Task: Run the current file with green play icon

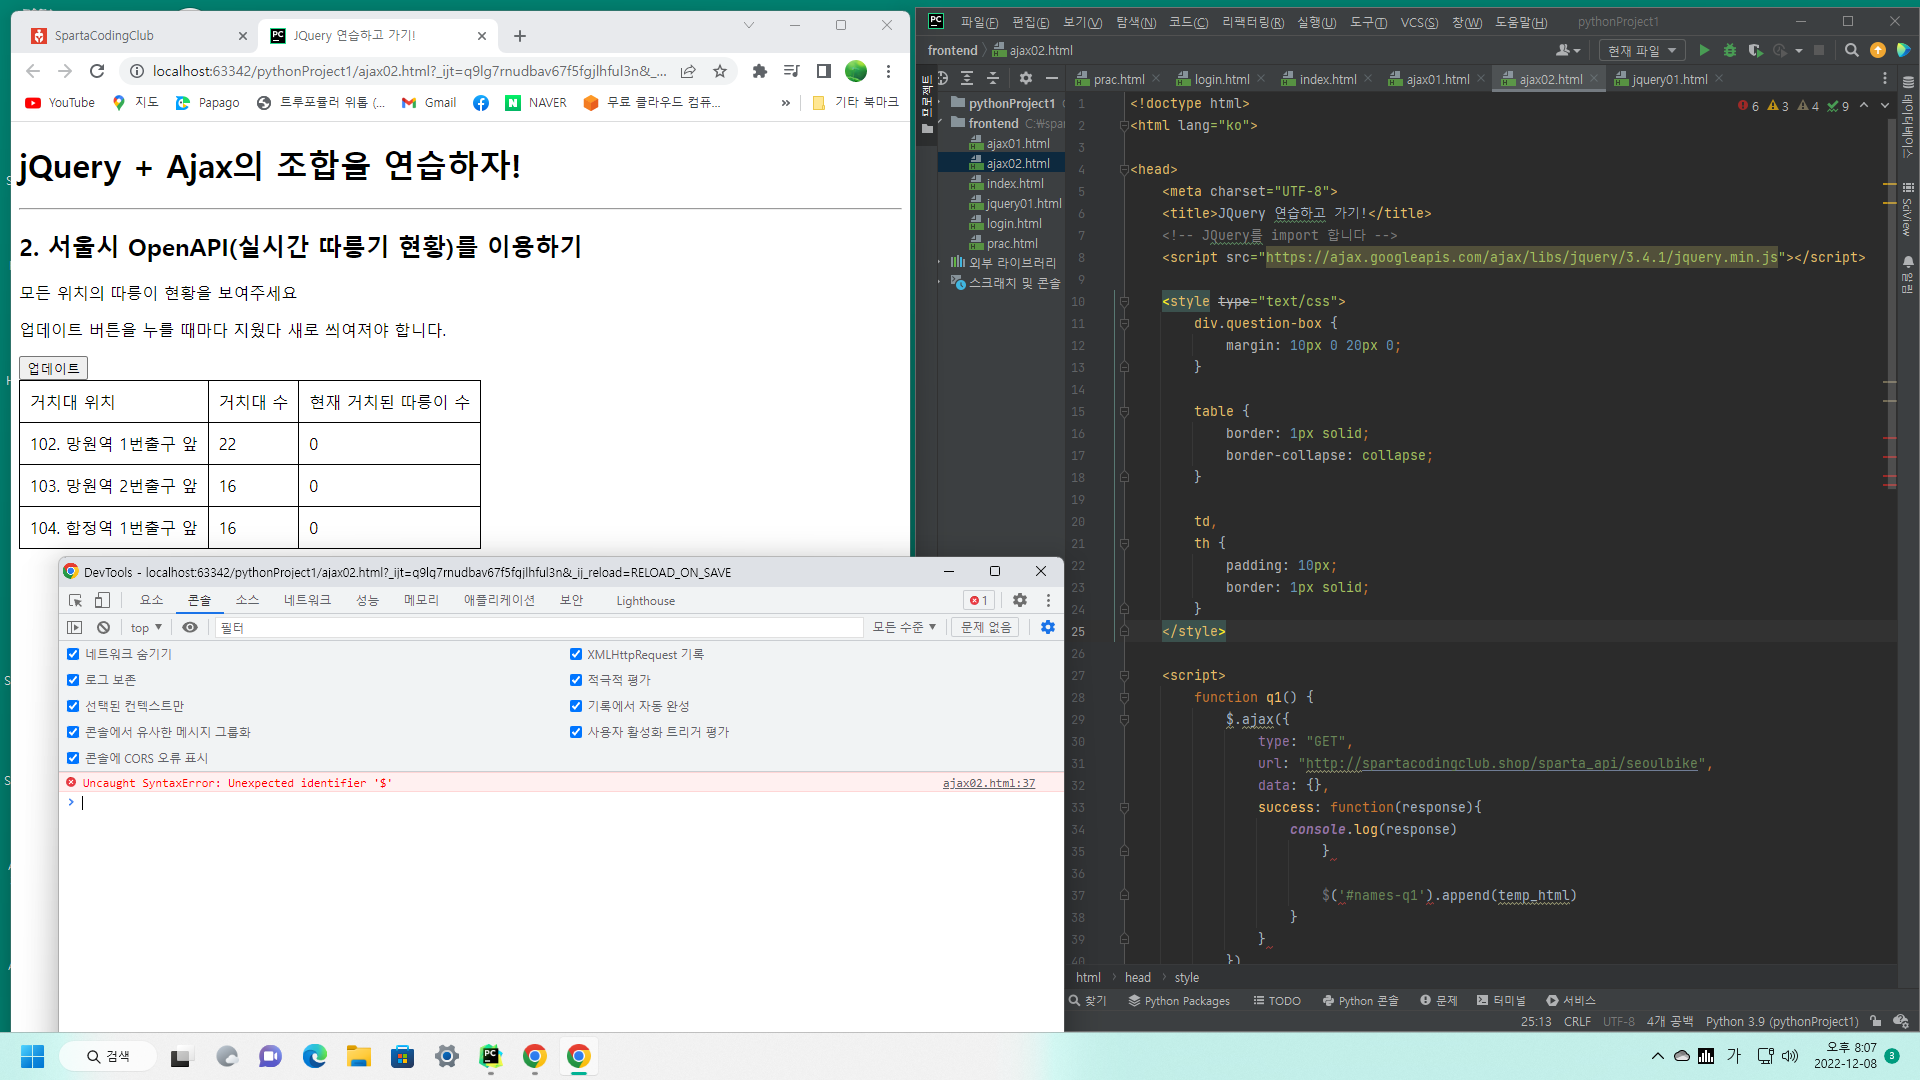Action: pos(1704,50)
